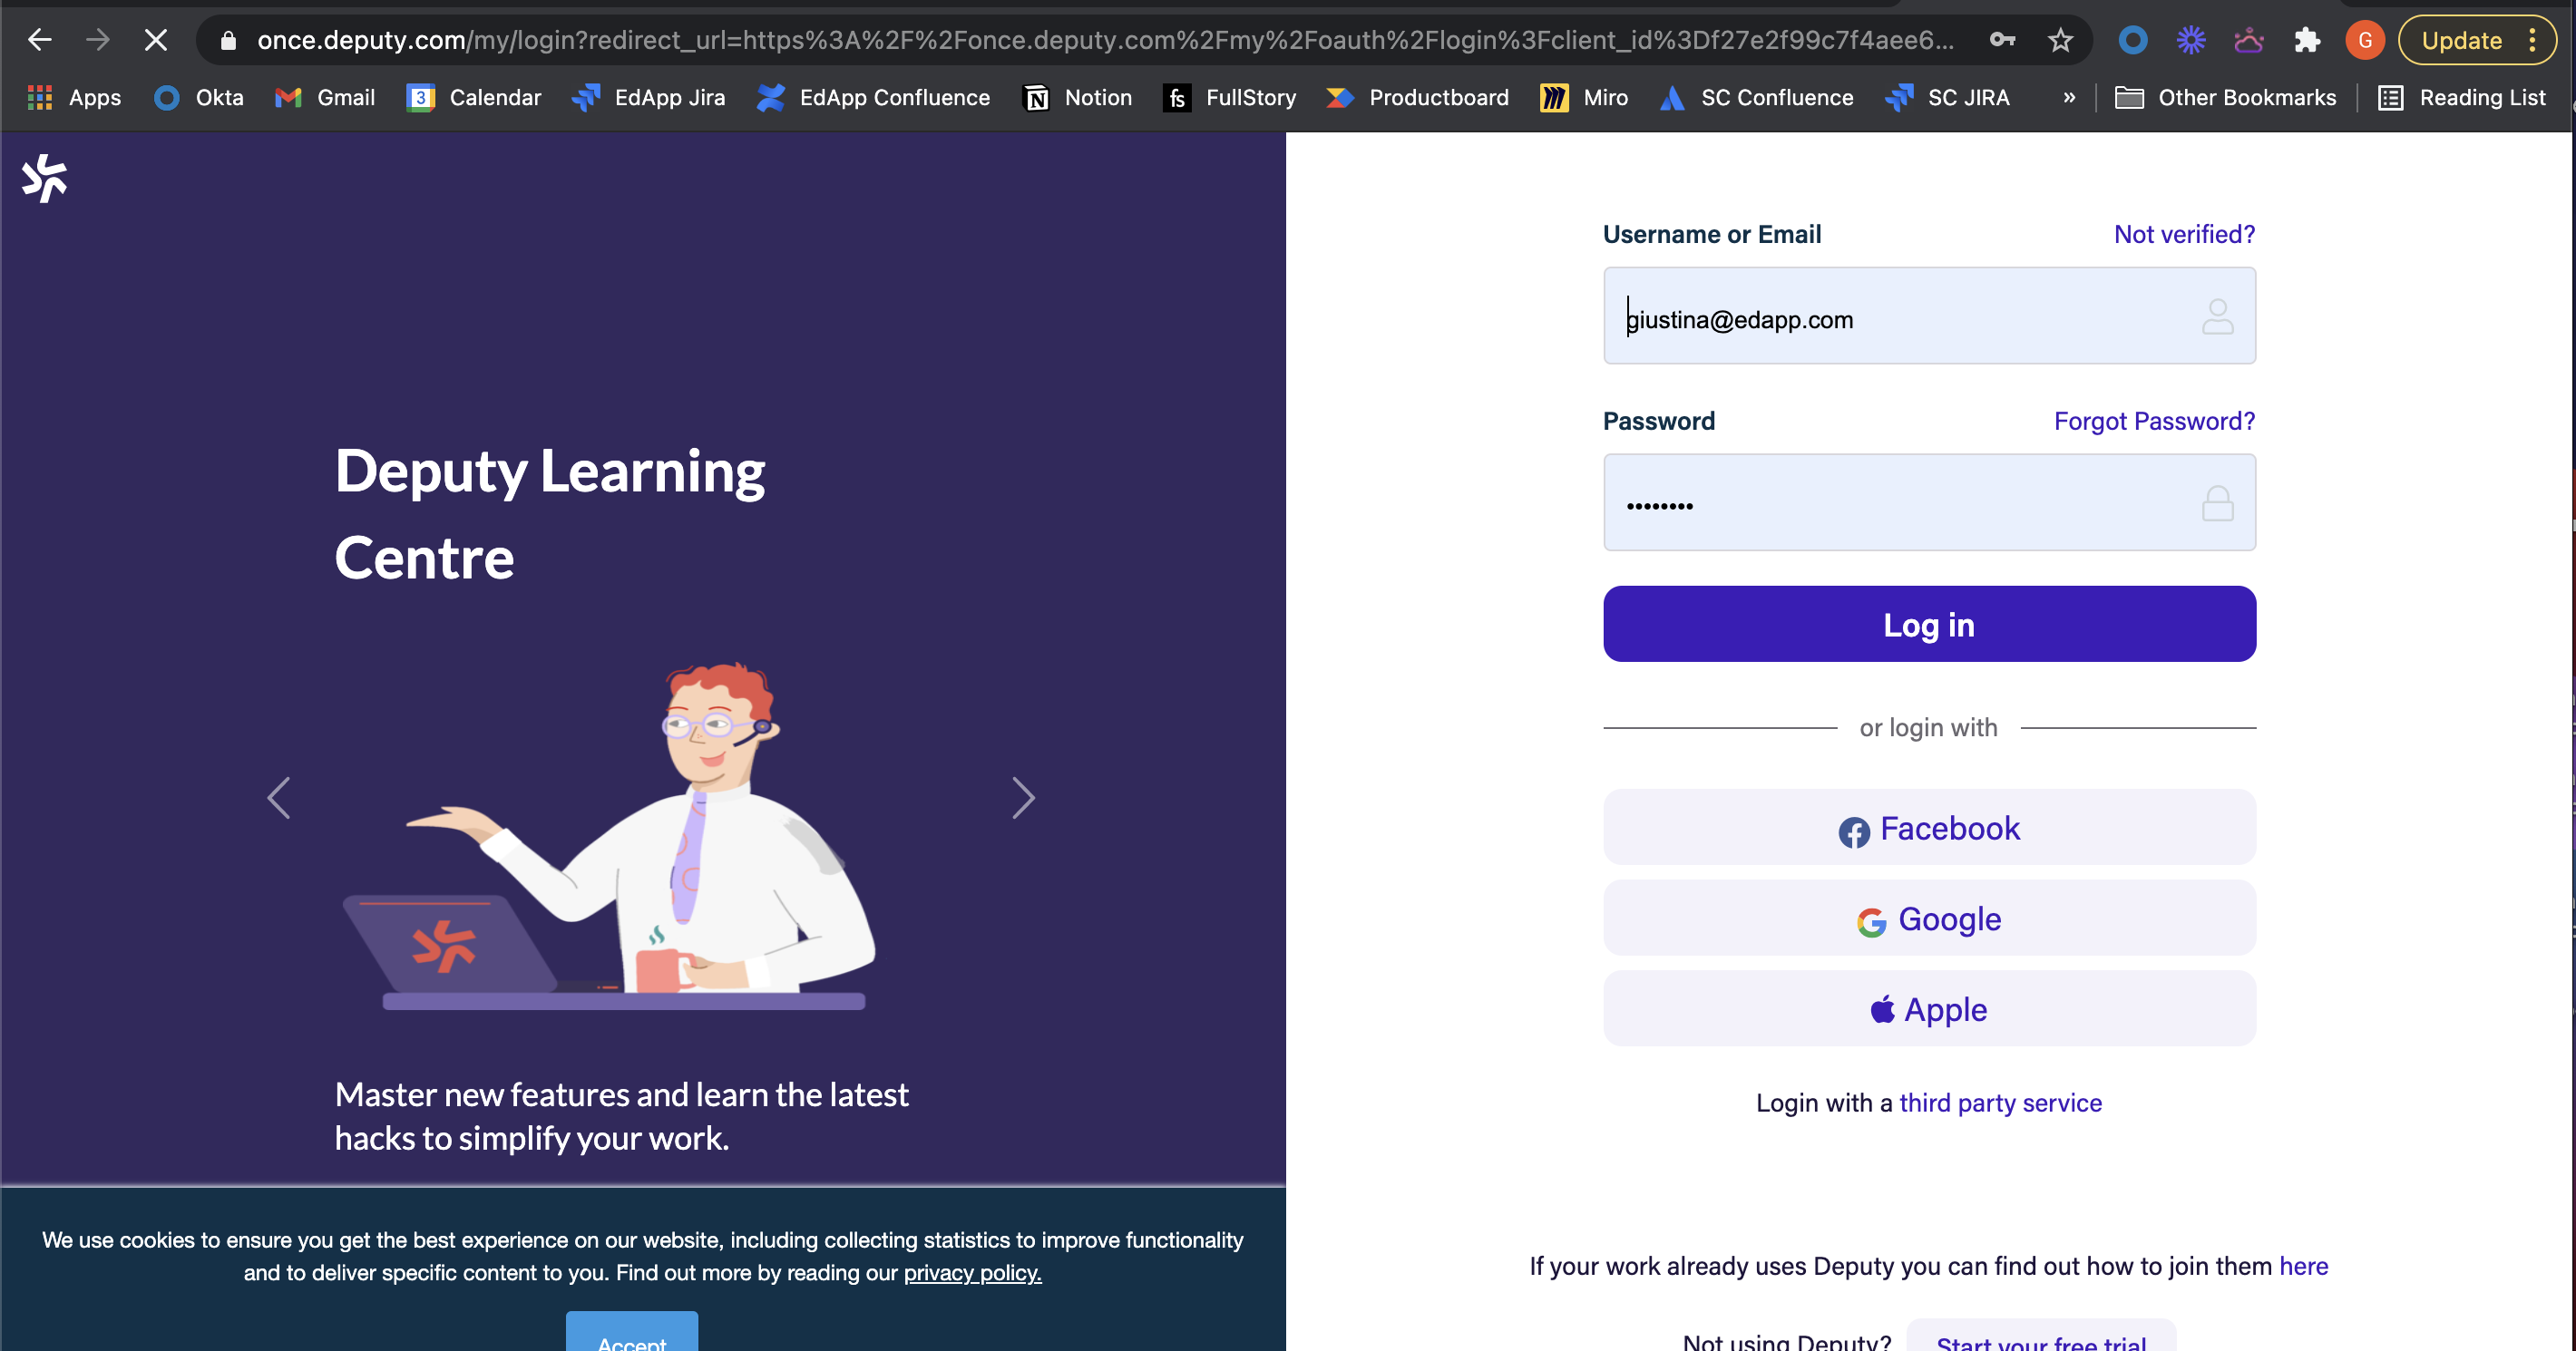Viewport: 2576px width, 1351px height.
Task: Open the Other Bookmarks folder
Action: [x=2225, y=97]
